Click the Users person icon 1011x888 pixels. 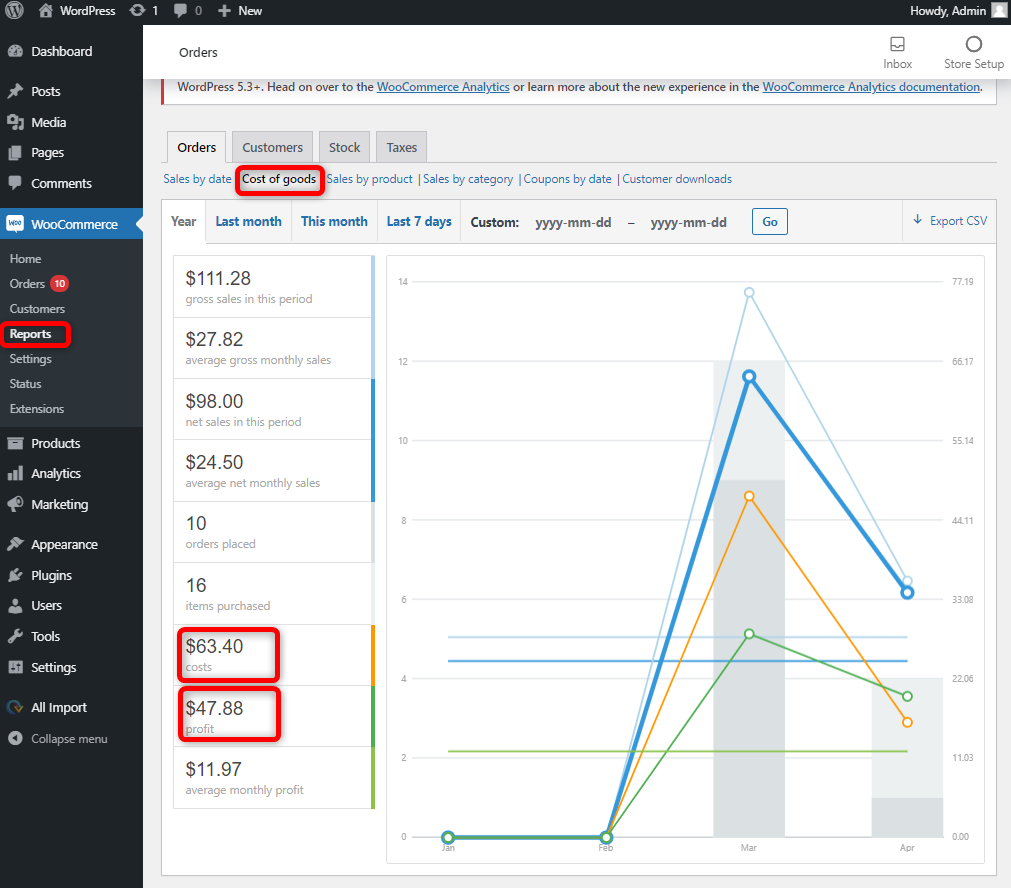15,606
